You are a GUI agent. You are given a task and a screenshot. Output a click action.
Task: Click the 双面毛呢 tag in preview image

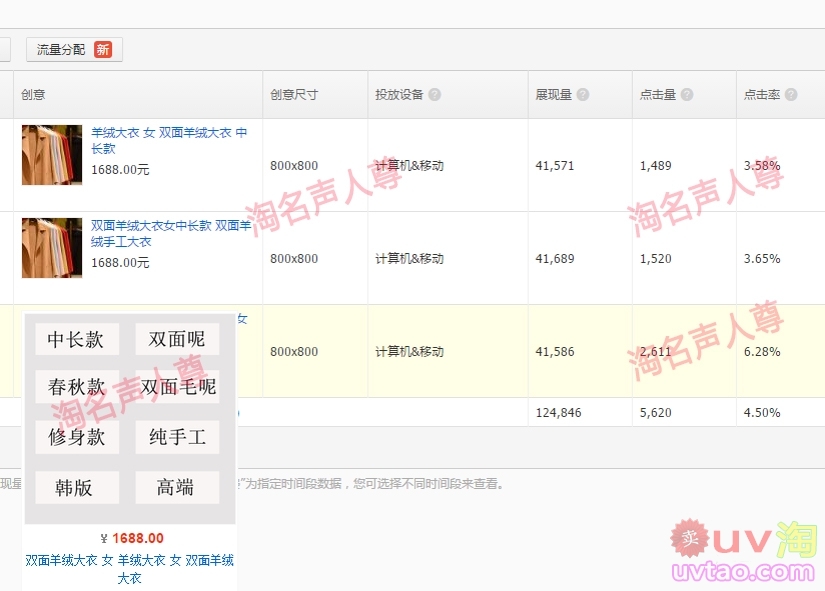click(178, 387)
